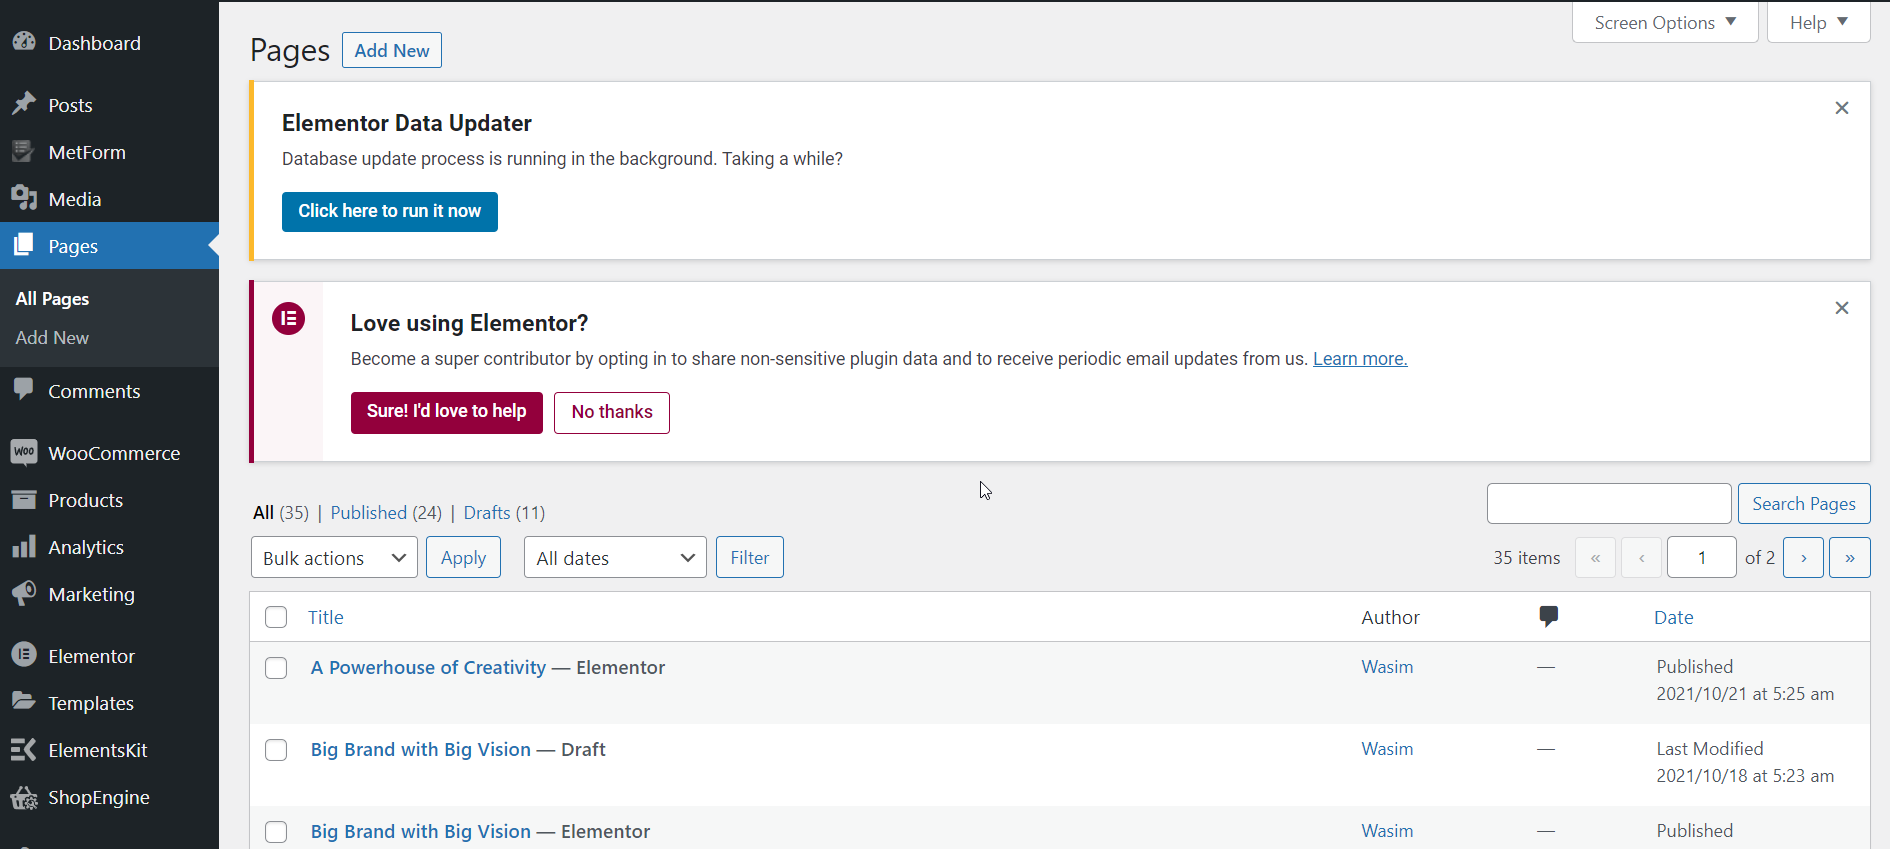Click 'Published 2021/10/21 at 5:25 am' date
Screen dimensions: 1890x849
[x=1745, y=680]
